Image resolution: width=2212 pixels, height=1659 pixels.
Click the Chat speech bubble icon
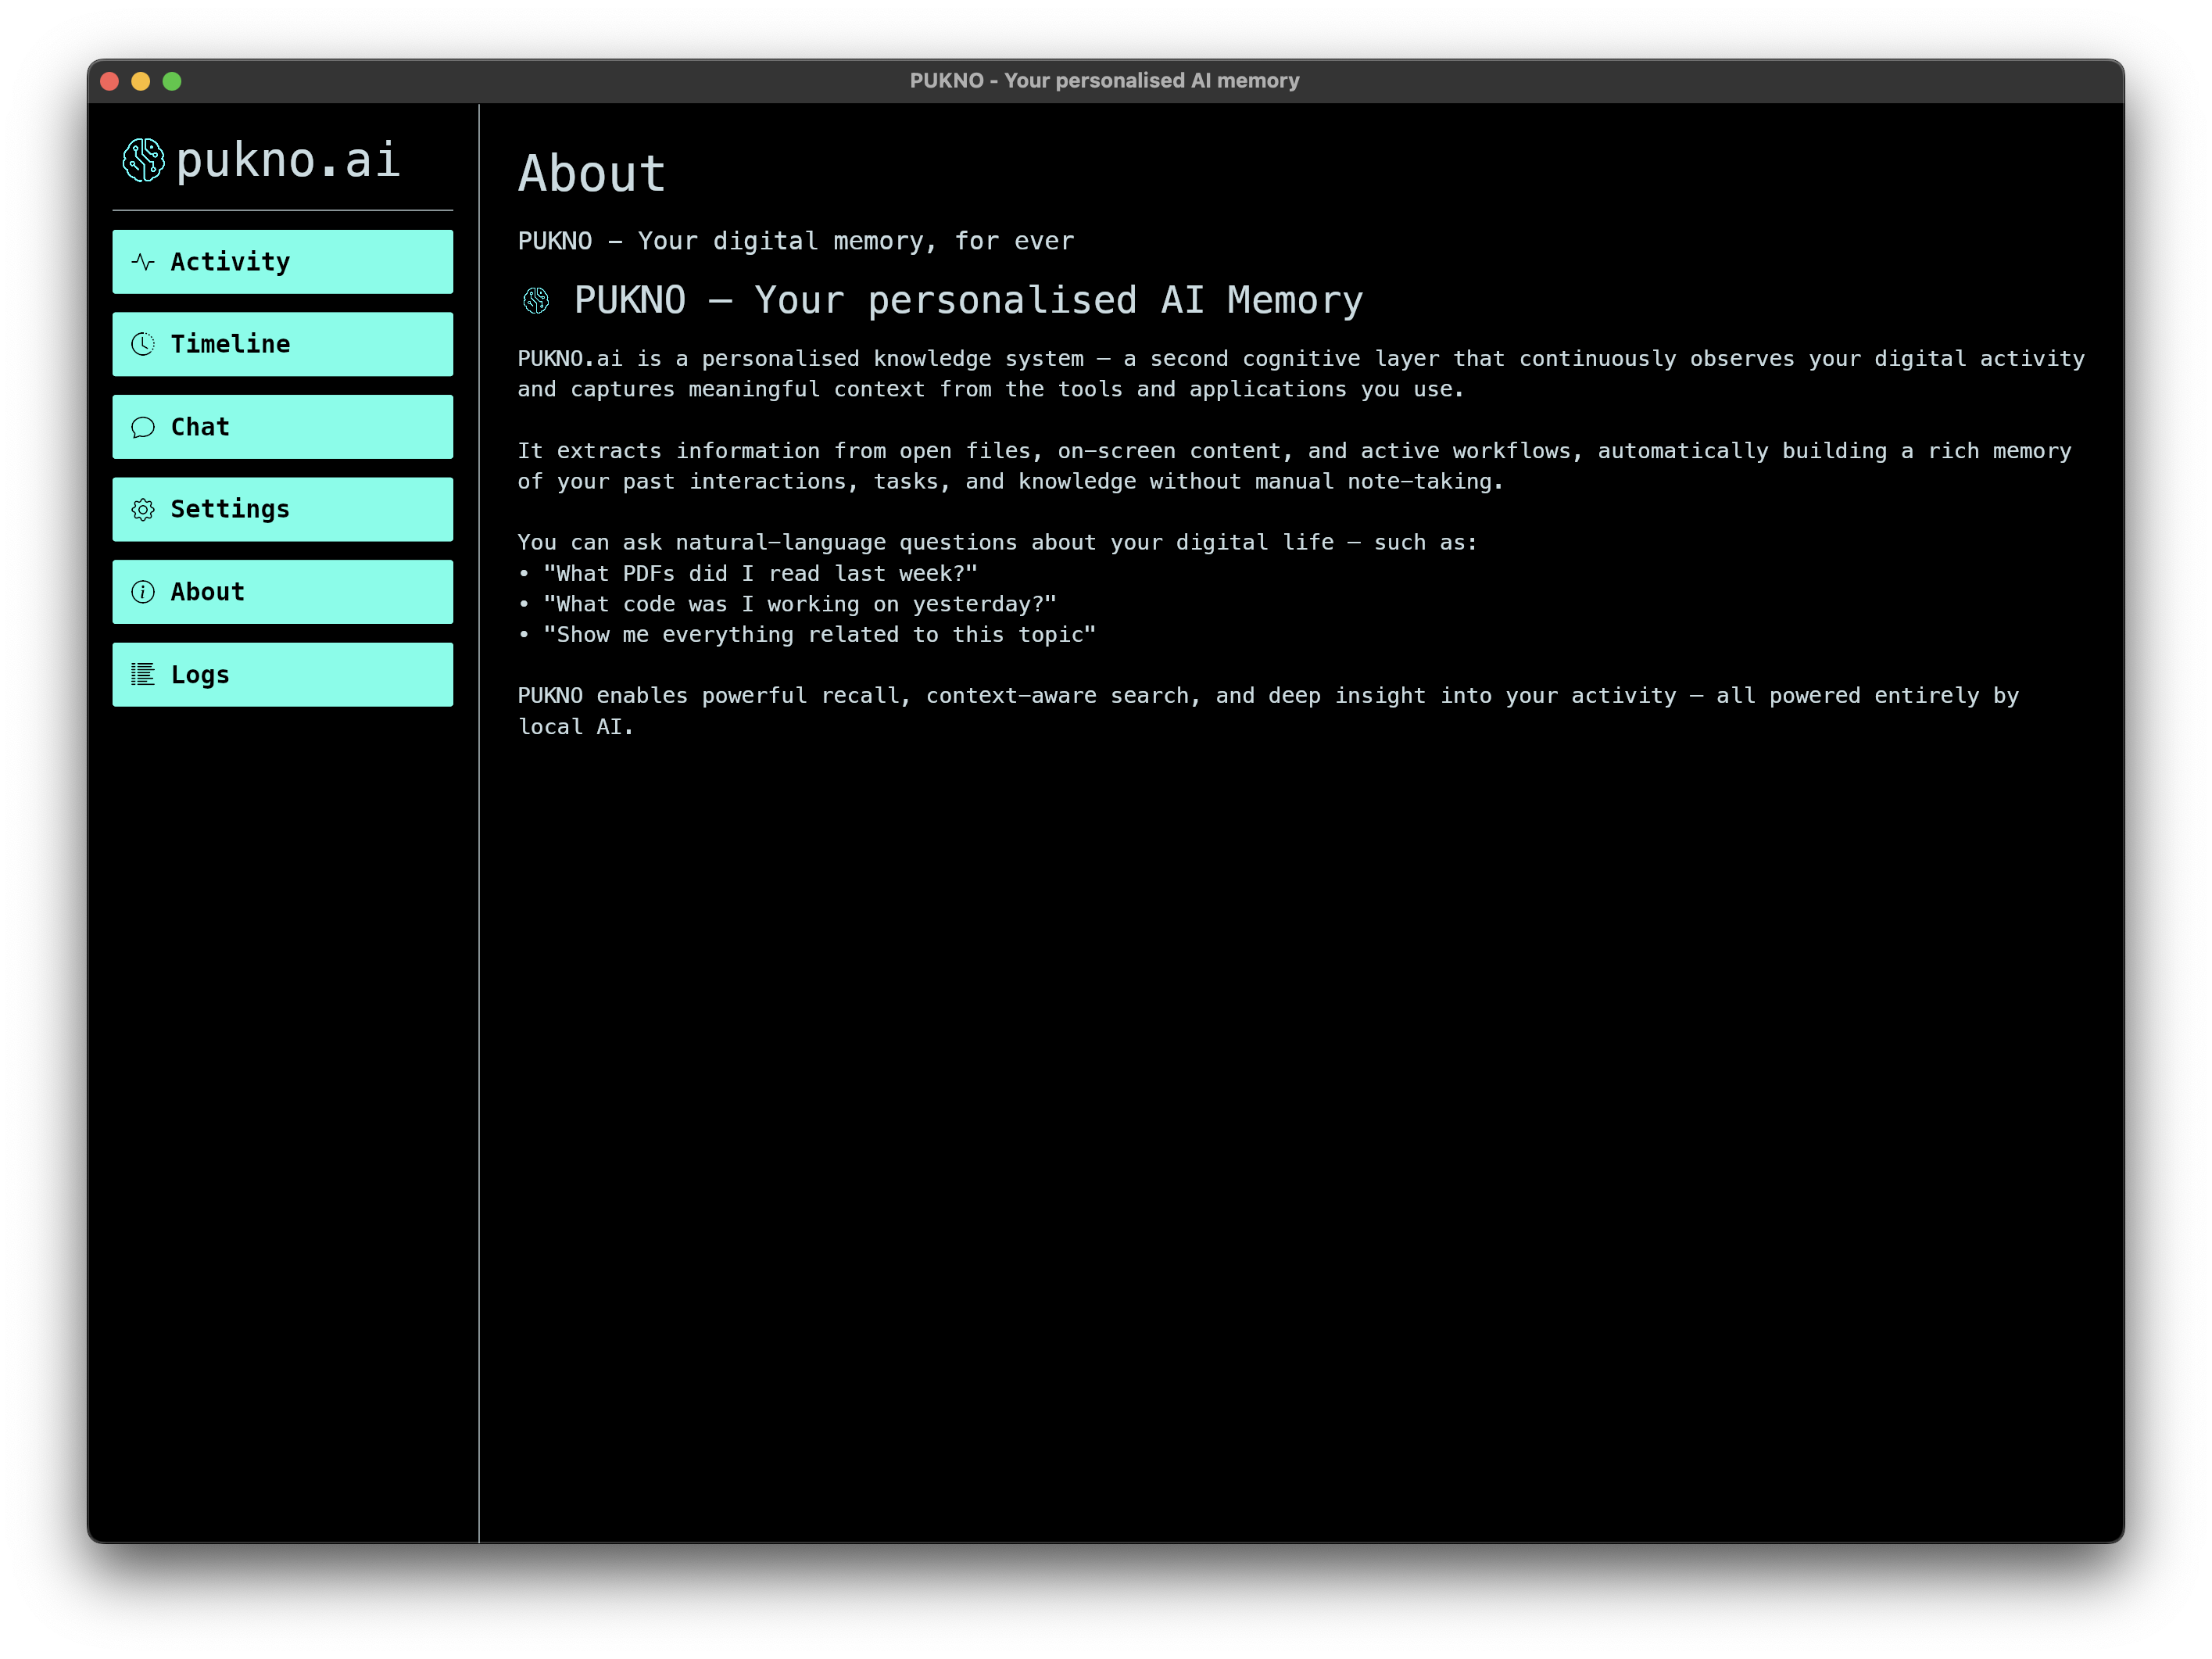(143, 427)
